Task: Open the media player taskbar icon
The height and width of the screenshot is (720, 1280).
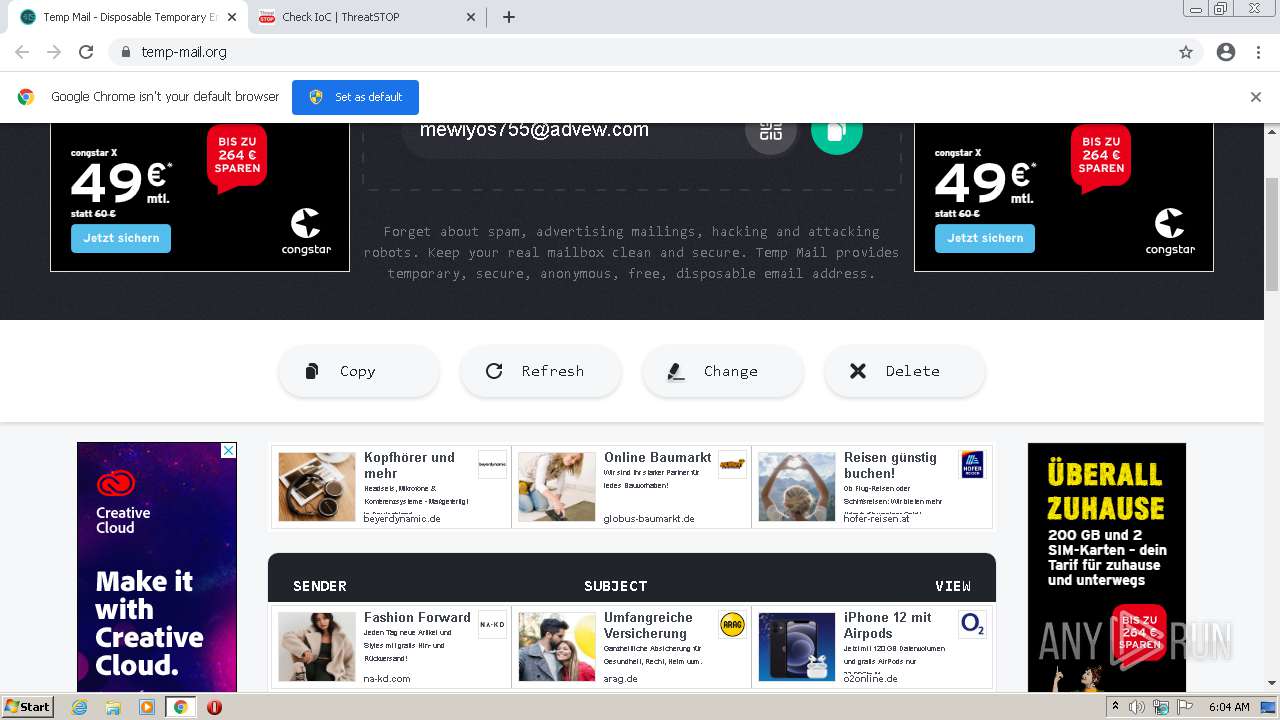Action: click(x=147, y=707)
